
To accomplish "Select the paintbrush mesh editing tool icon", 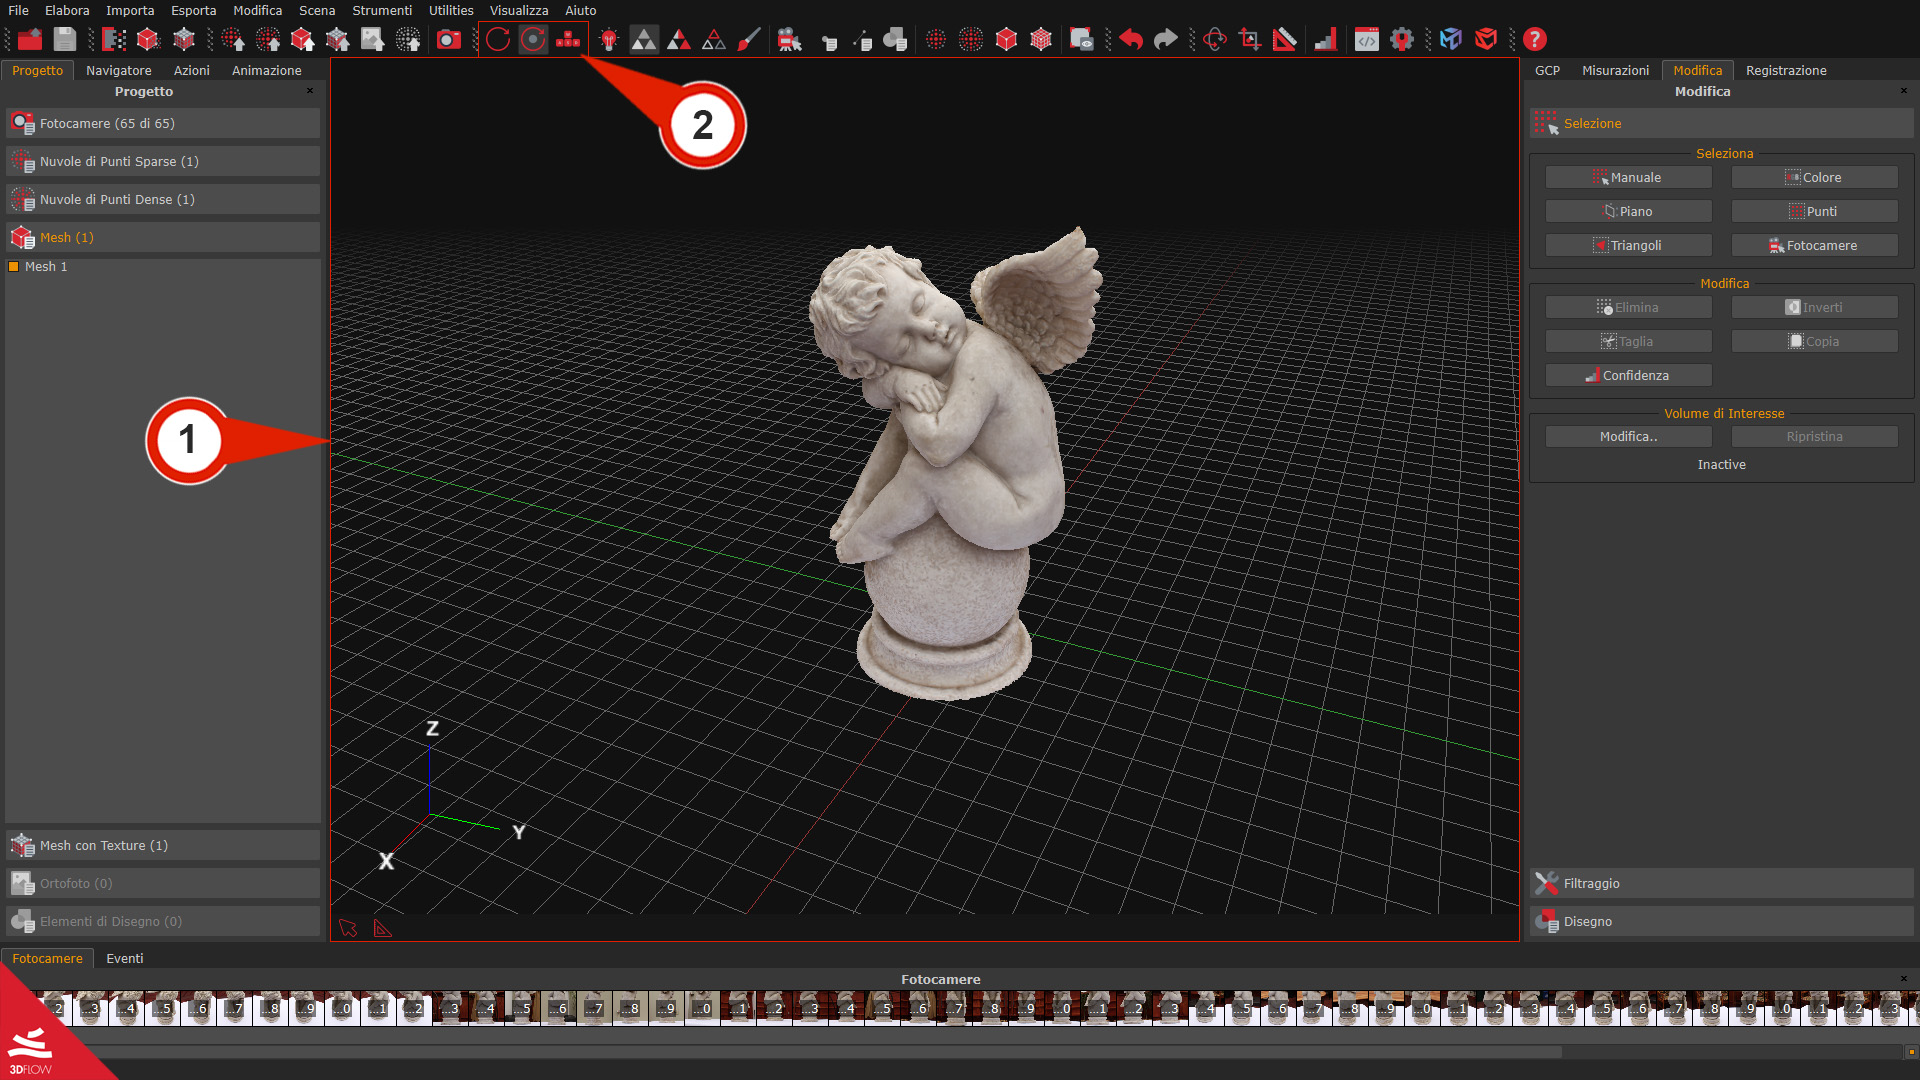I will [750, 40].
